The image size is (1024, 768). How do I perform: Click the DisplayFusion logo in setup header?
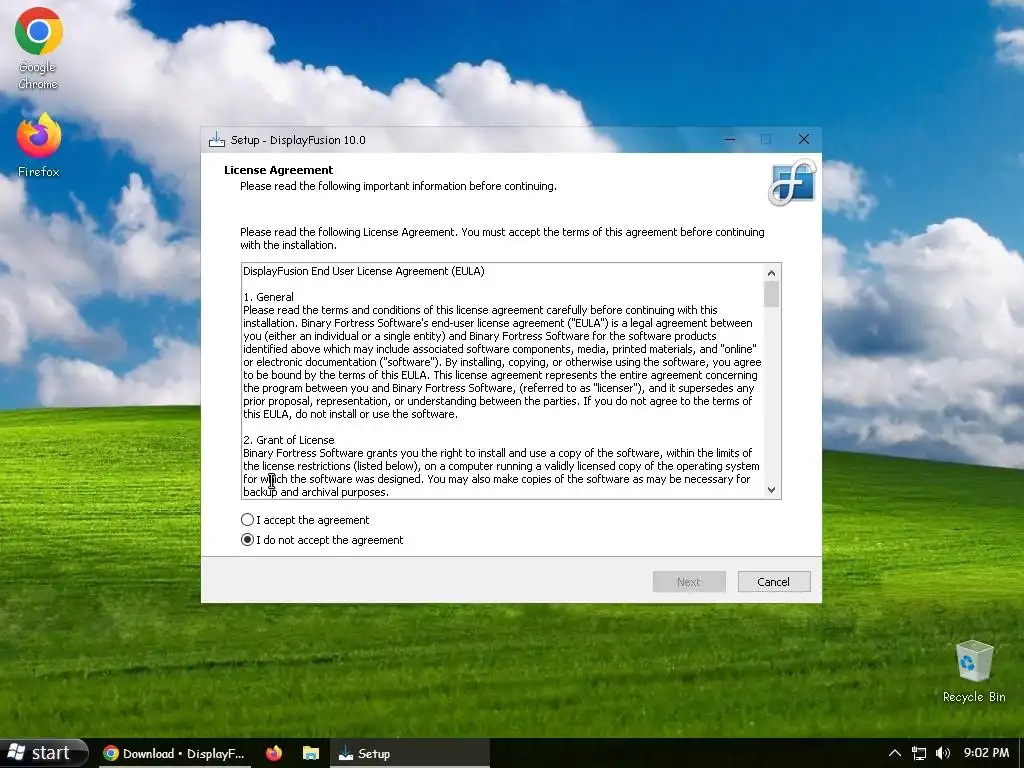[x=793, y=182]
